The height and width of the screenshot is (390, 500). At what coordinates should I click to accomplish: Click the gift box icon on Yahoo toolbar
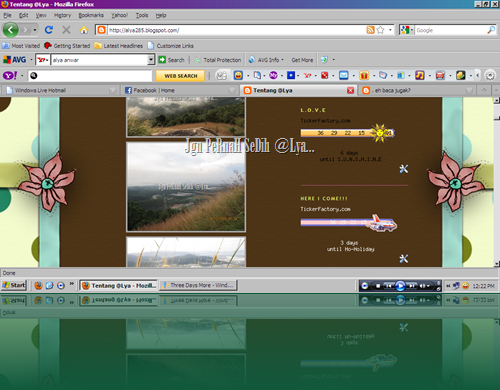364,76
